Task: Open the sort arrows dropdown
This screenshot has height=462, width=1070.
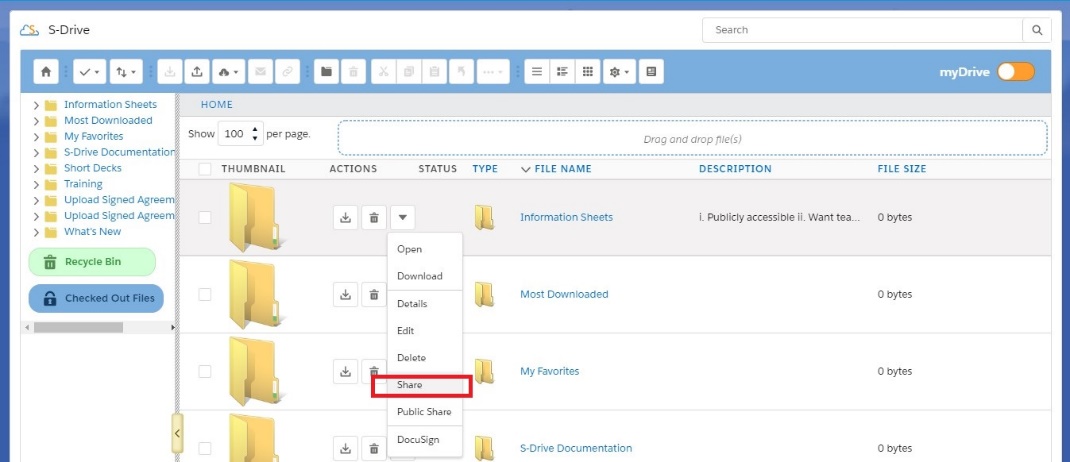Action: click(126, 72)
